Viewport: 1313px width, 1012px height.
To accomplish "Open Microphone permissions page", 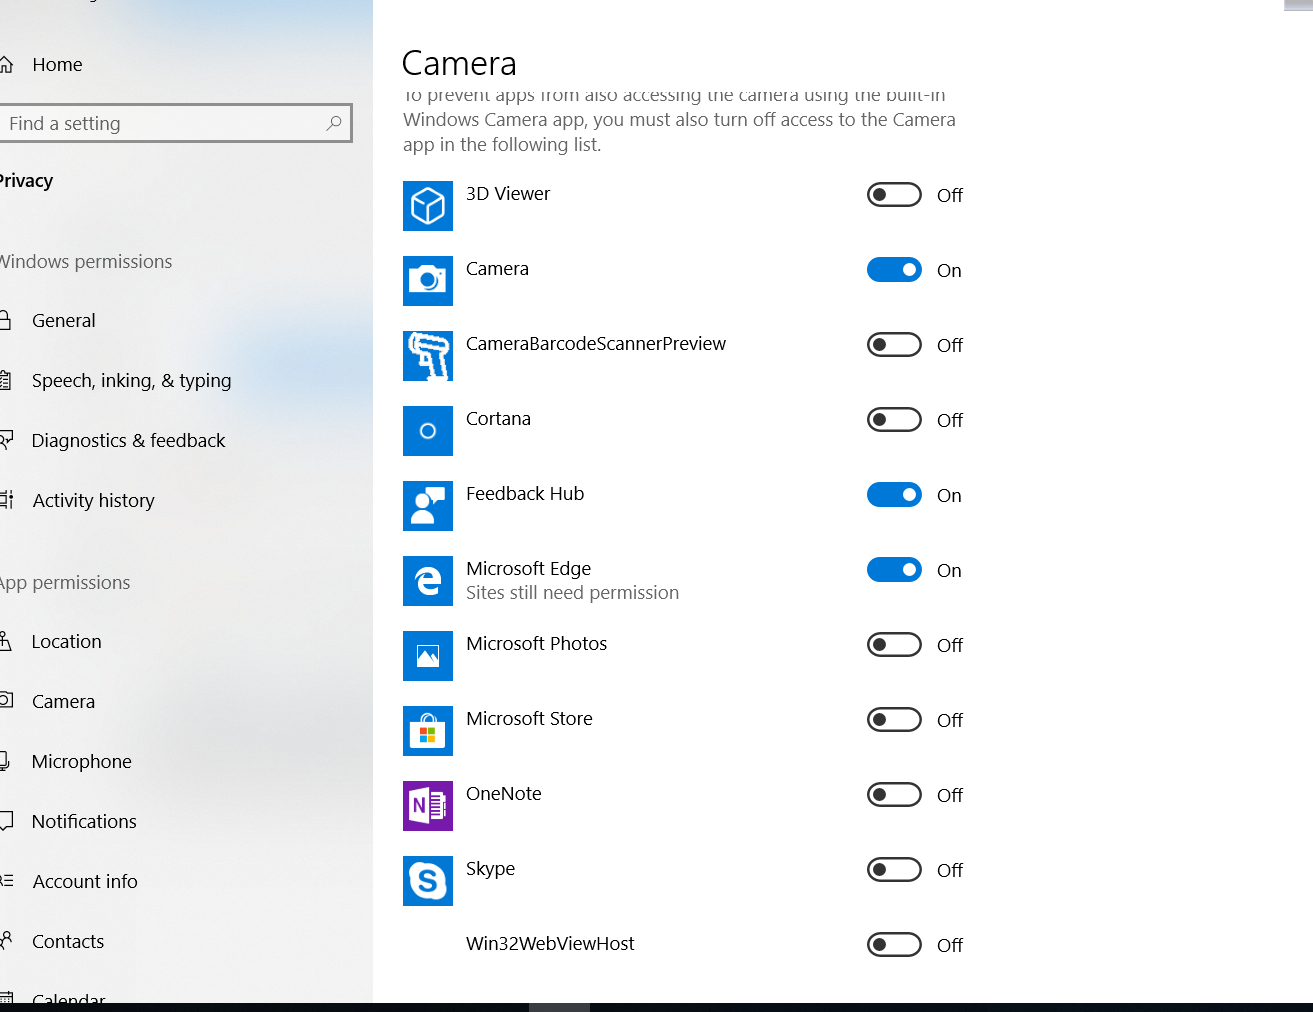I will [x=81, y=762].
